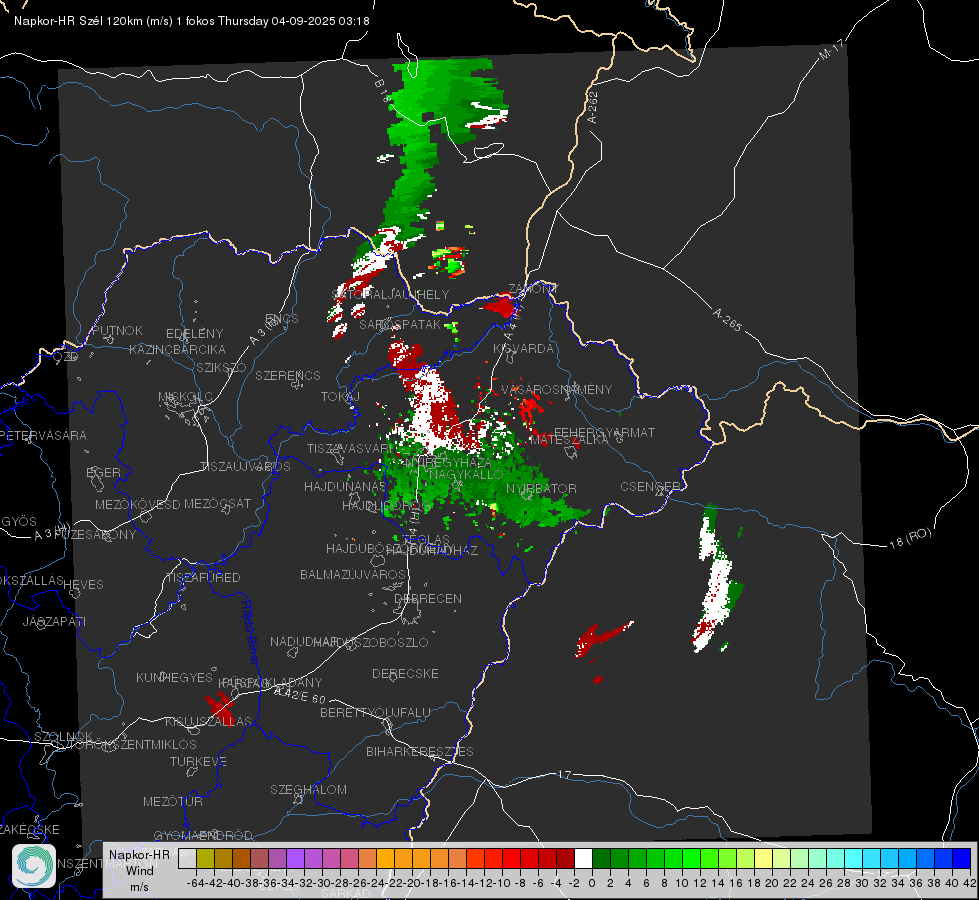Click the A-265 road label

727,319
